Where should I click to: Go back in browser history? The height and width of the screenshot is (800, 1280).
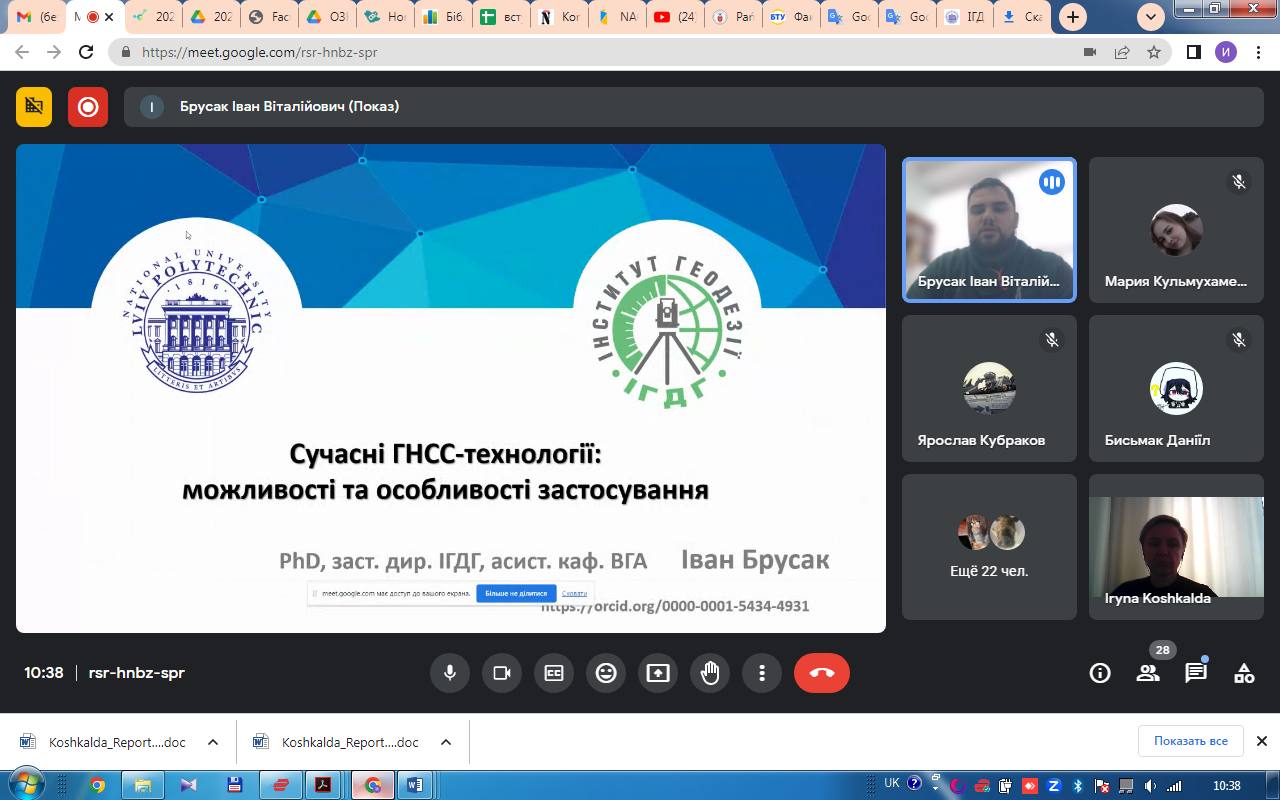coord(22,52)
